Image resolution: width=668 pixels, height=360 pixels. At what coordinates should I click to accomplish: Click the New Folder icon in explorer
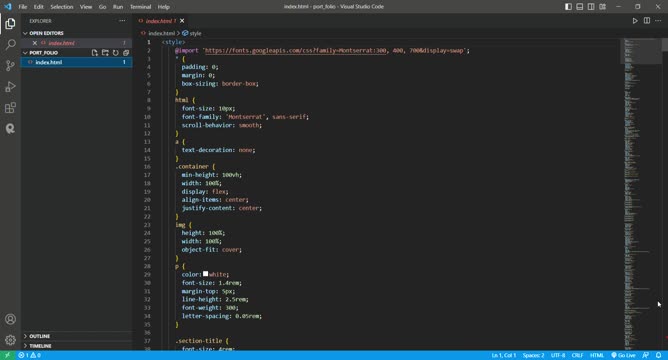105,53
